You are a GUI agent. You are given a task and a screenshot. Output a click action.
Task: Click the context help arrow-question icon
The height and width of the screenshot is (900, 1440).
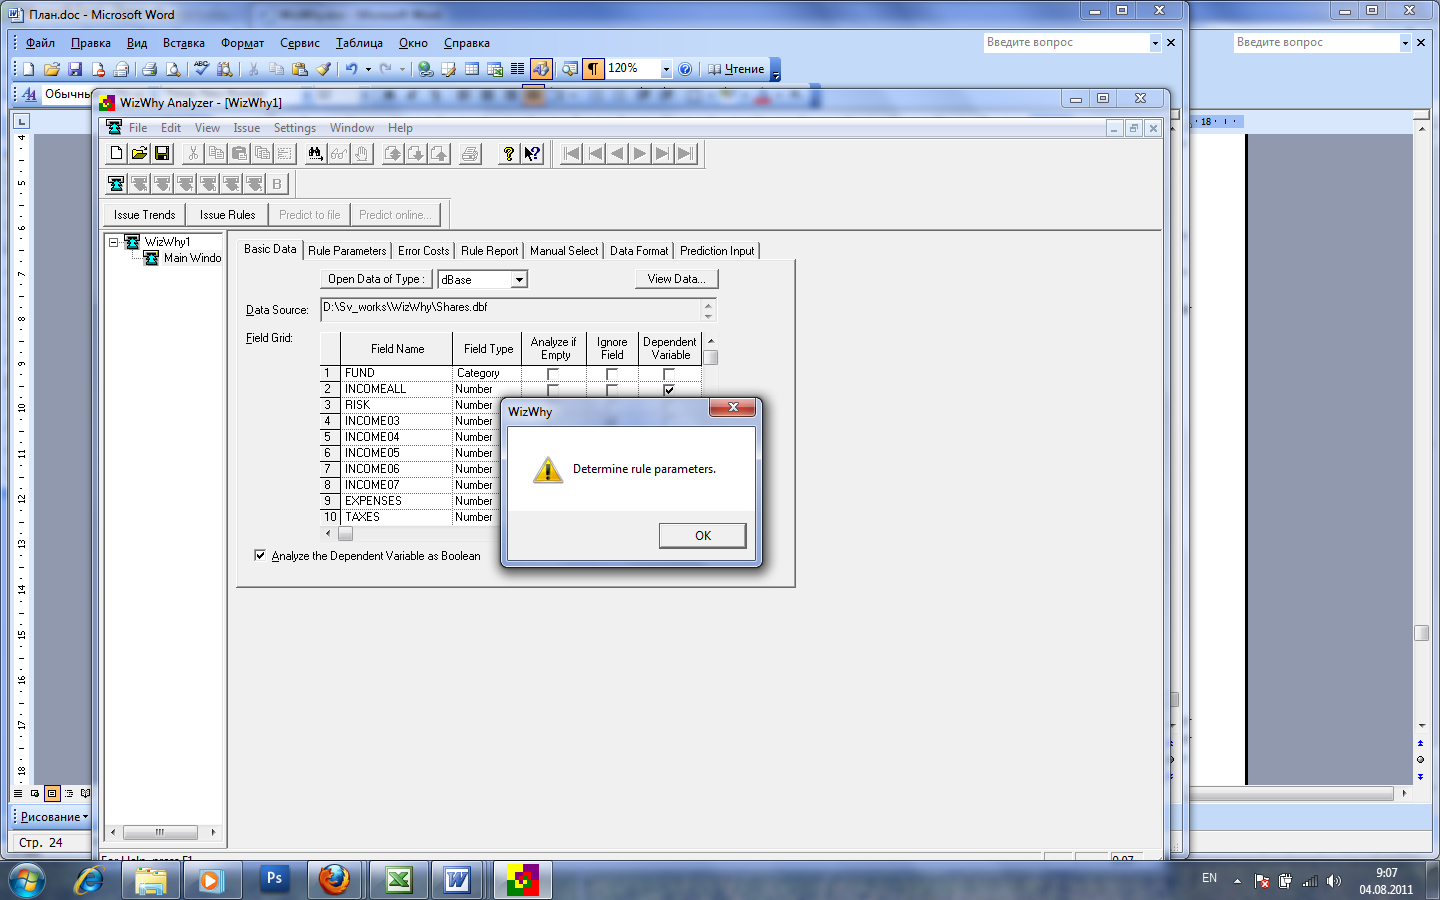(532, 153)
